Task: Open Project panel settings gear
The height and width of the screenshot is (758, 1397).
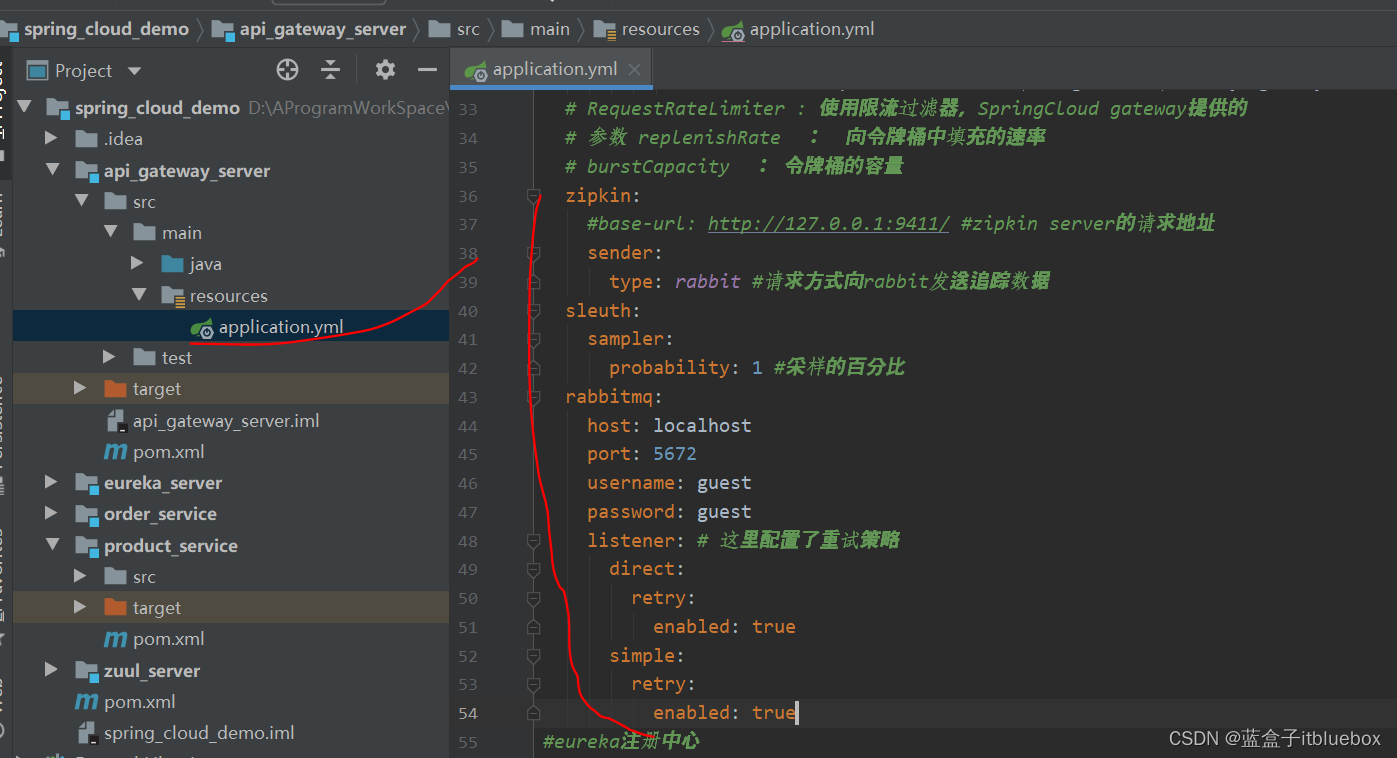Action: tap(385, 70)
